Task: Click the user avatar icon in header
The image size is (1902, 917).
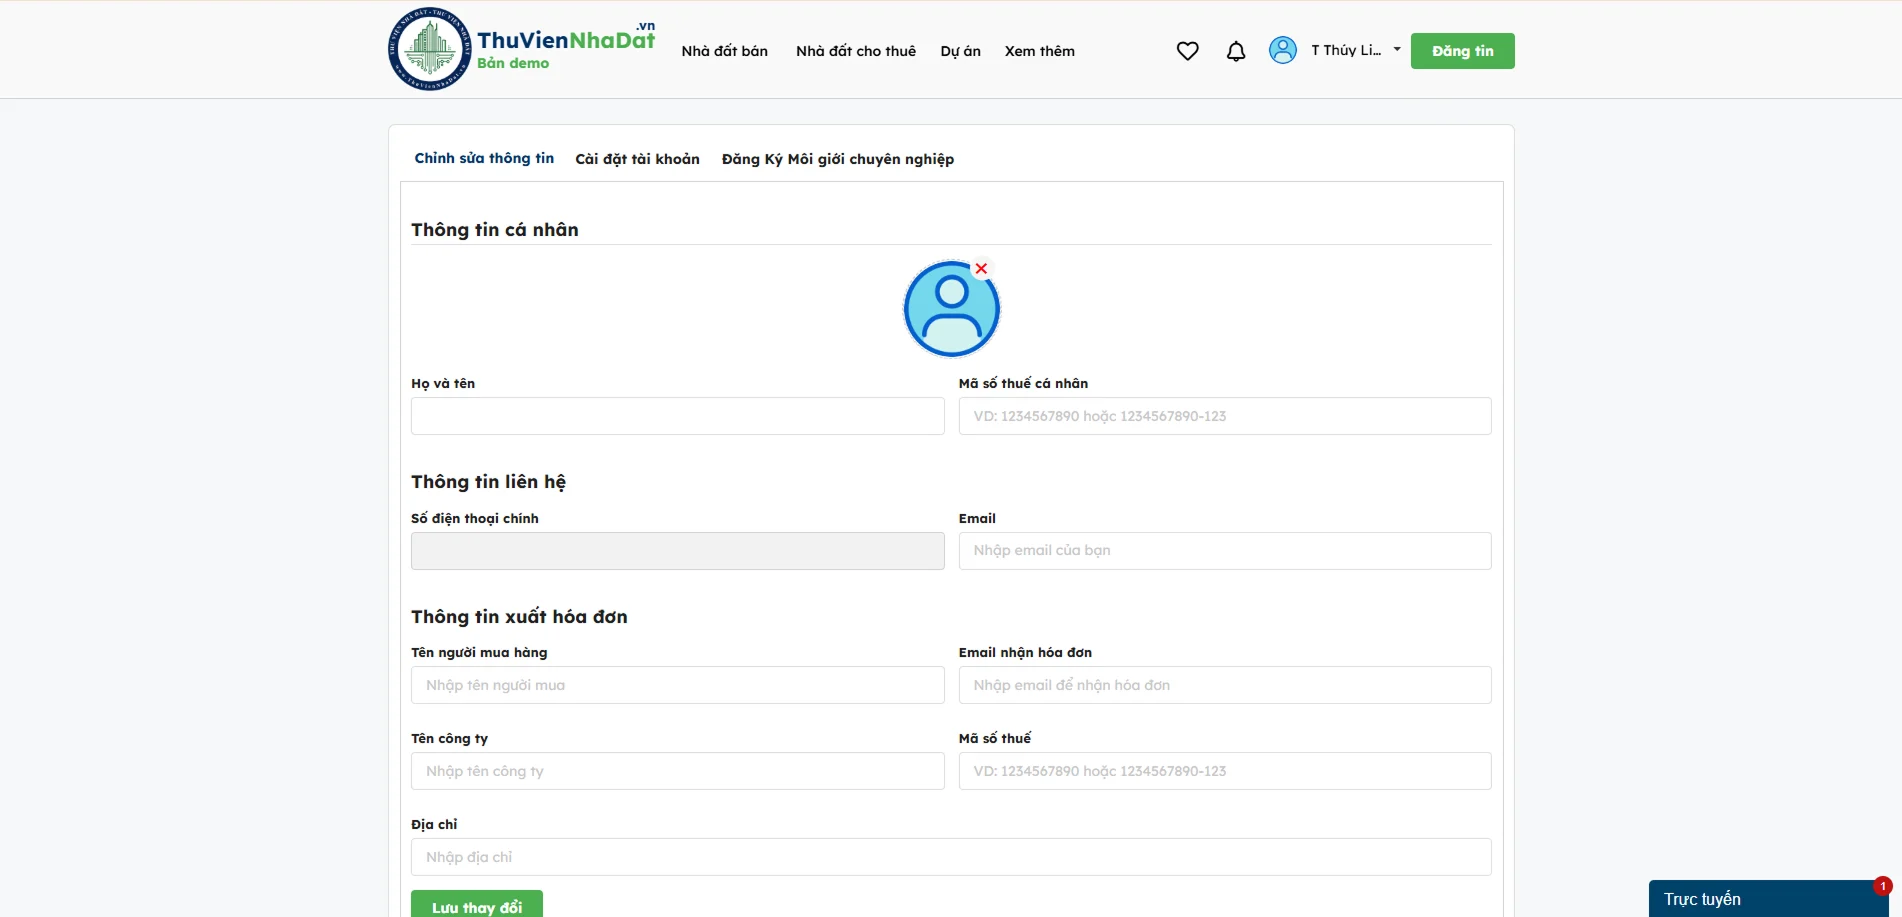Action: pos(1283,50)
